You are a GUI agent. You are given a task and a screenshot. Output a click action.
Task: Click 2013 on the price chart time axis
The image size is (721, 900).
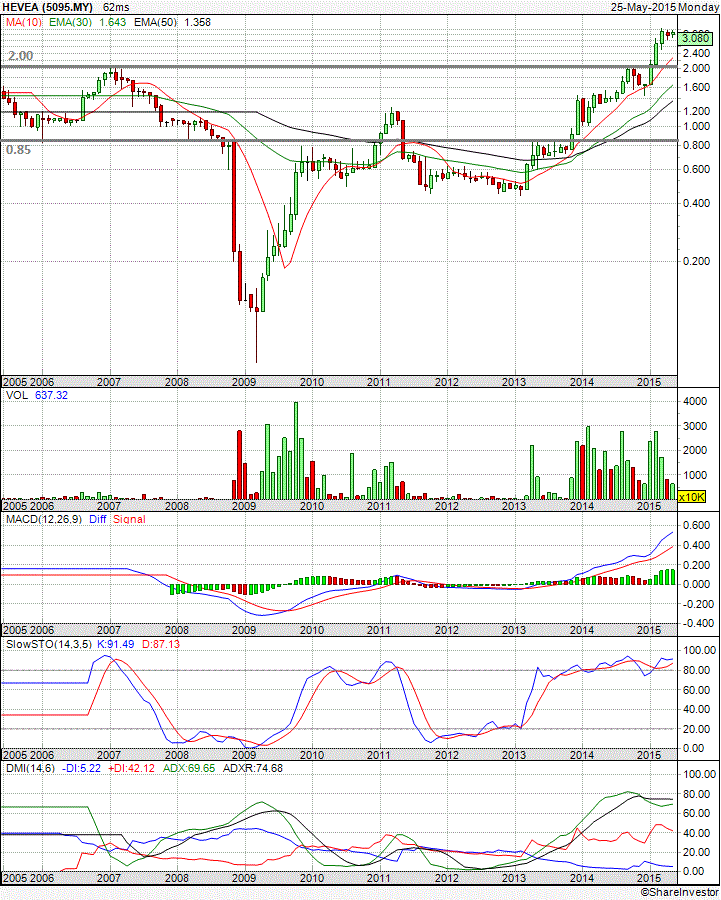514,382
